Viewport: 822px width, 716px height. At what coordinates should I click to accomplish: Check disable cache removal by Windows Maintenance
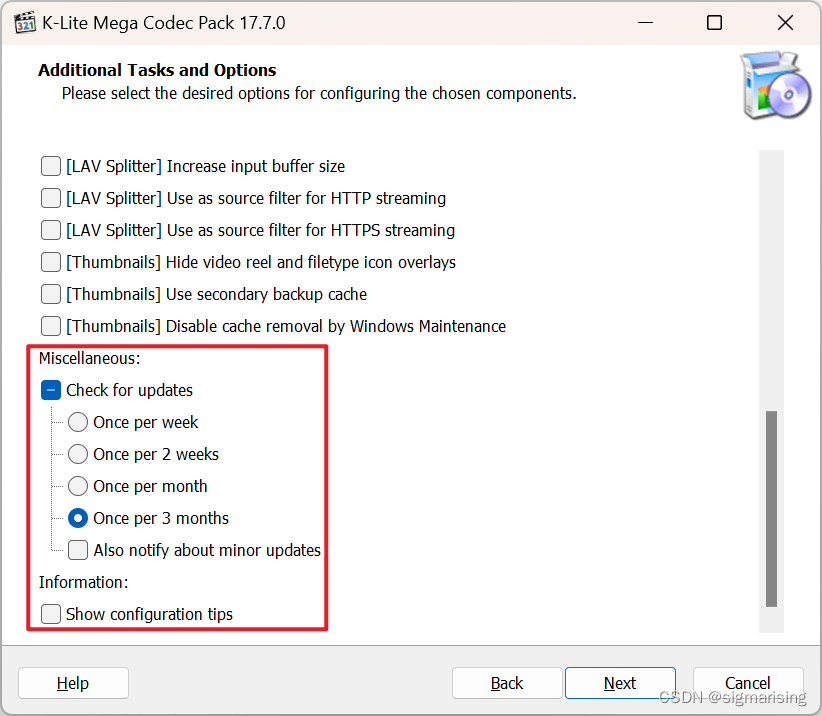[51, 326]
